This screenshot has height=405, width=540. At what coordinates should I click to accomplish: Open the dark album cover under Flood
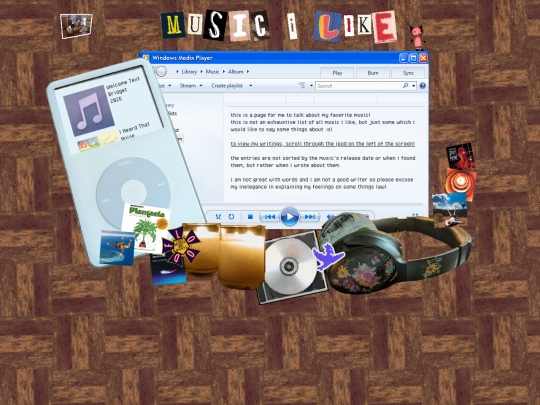[168, 272]
